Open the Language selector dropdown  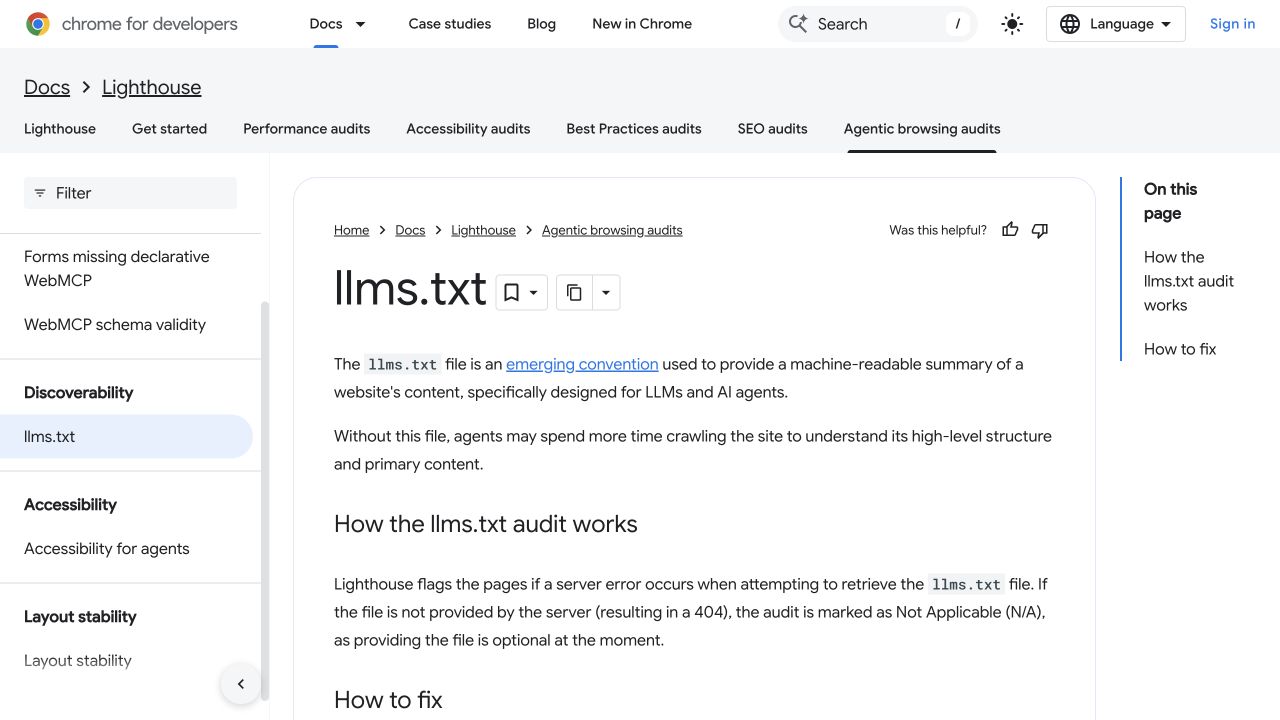(1116, 24)
